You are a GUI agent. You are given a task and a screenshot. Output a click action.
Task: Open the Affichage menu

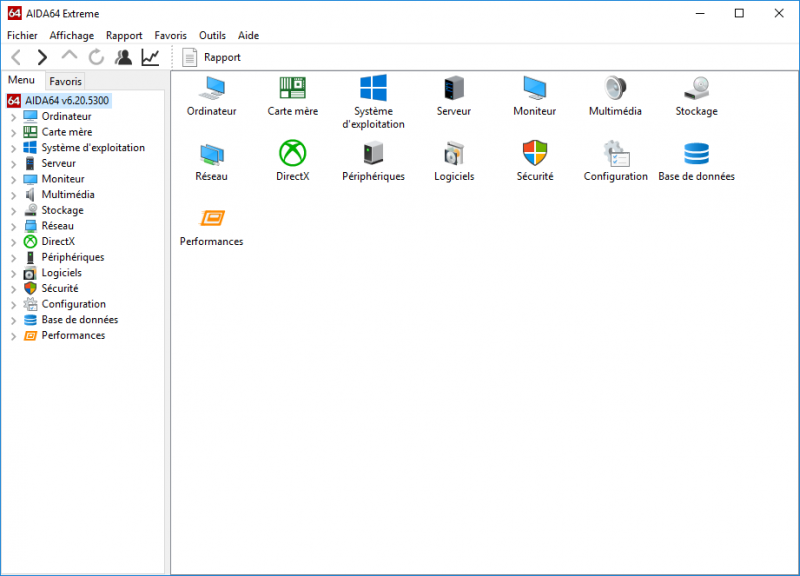click(71, 36)
